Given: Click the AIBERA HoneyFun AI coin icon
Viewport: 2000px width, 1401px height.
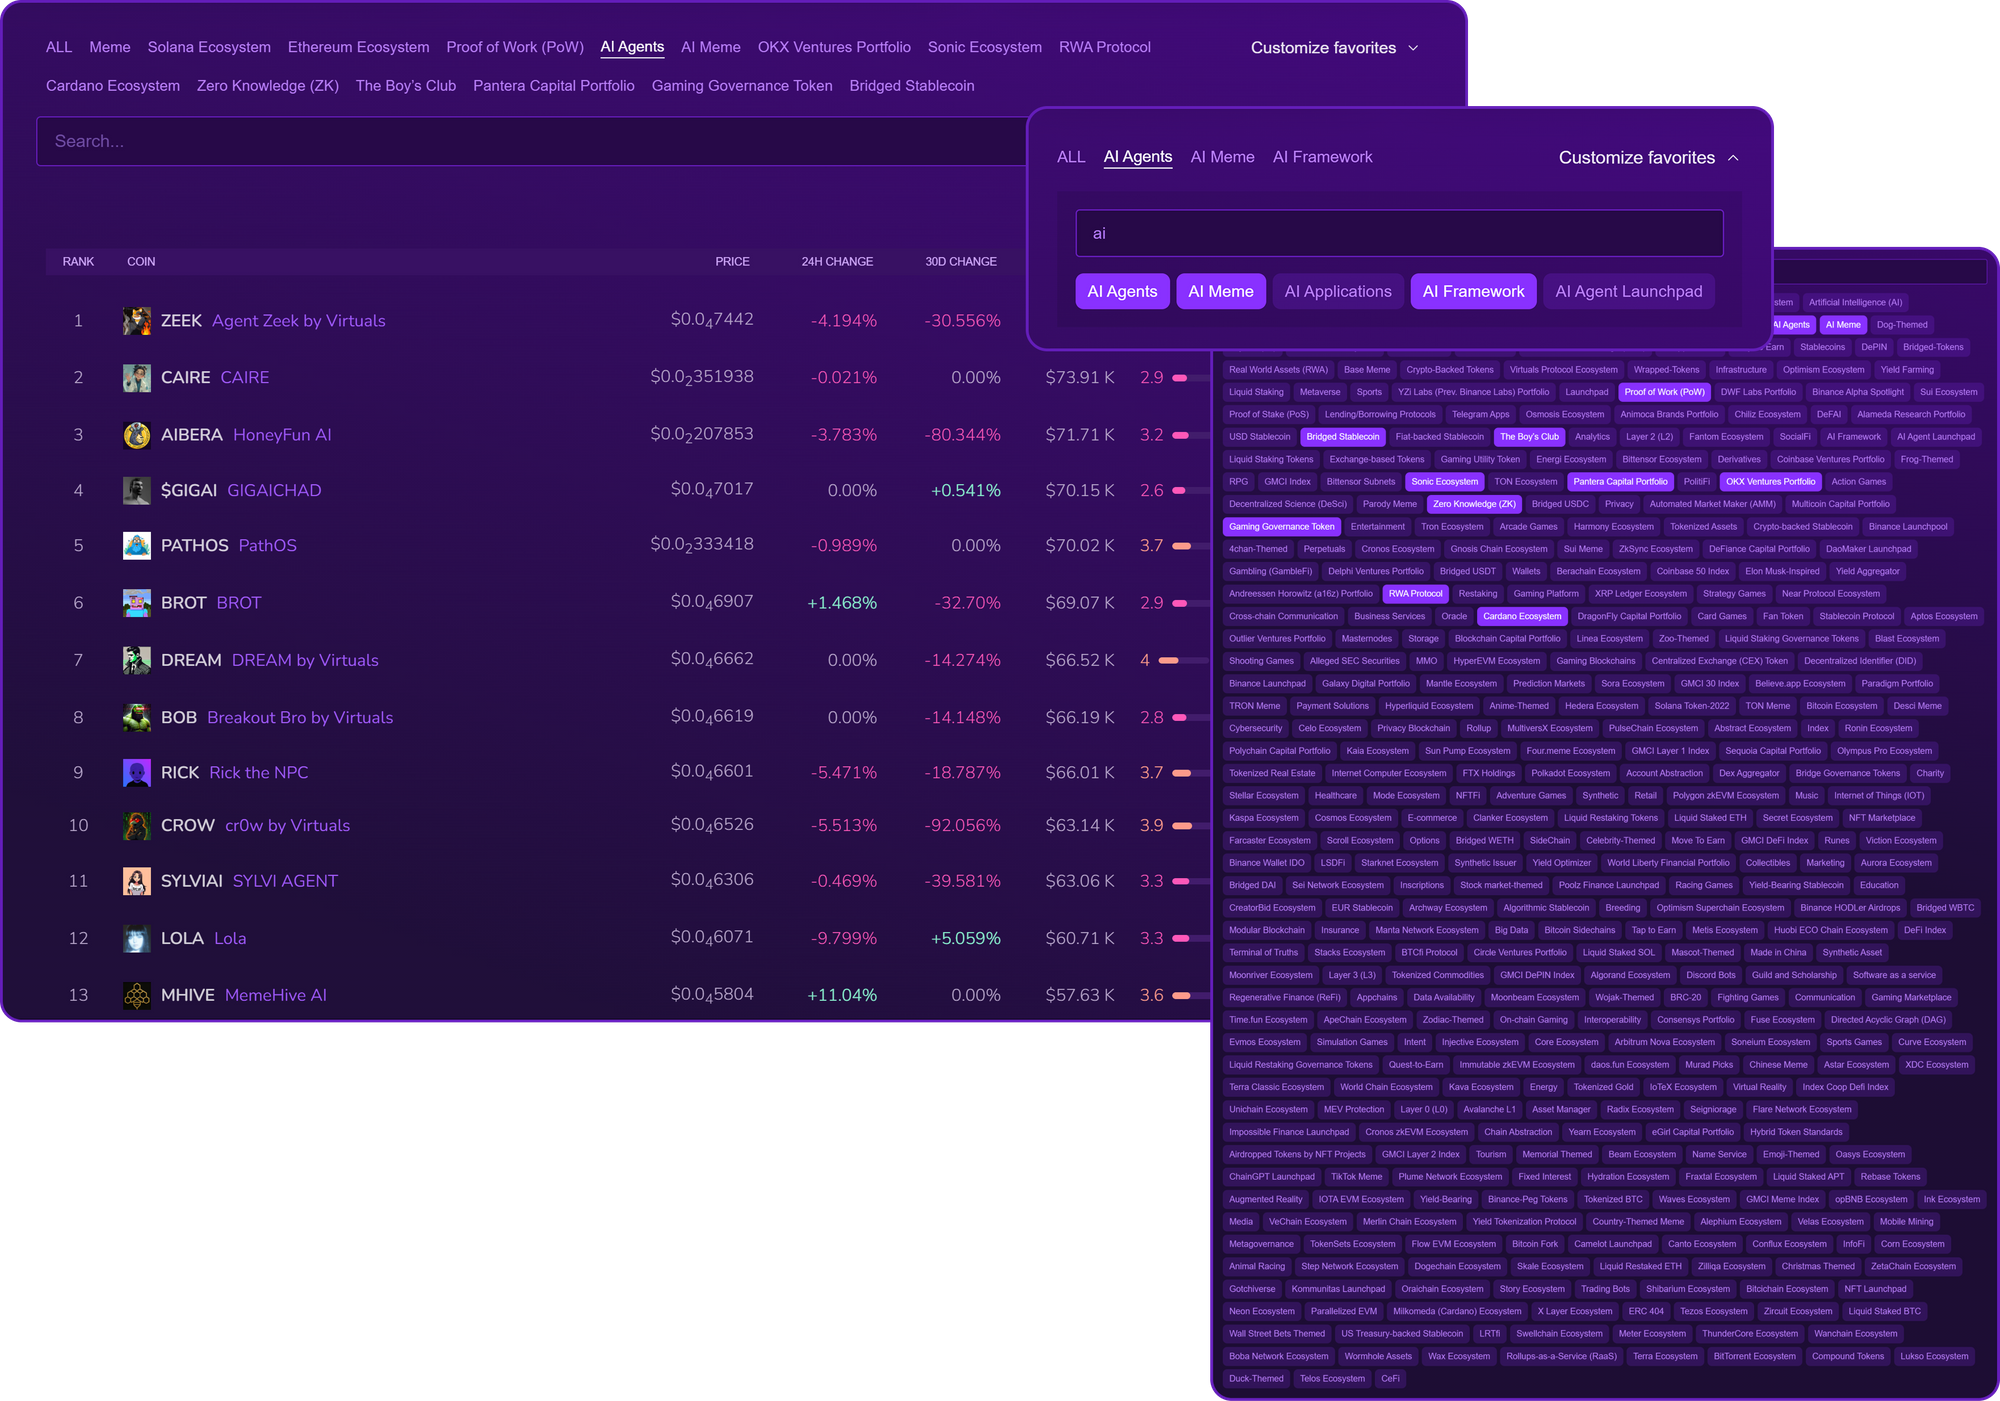Looking at the screenshot, I should pyautogui.click(x=137, y=435).
